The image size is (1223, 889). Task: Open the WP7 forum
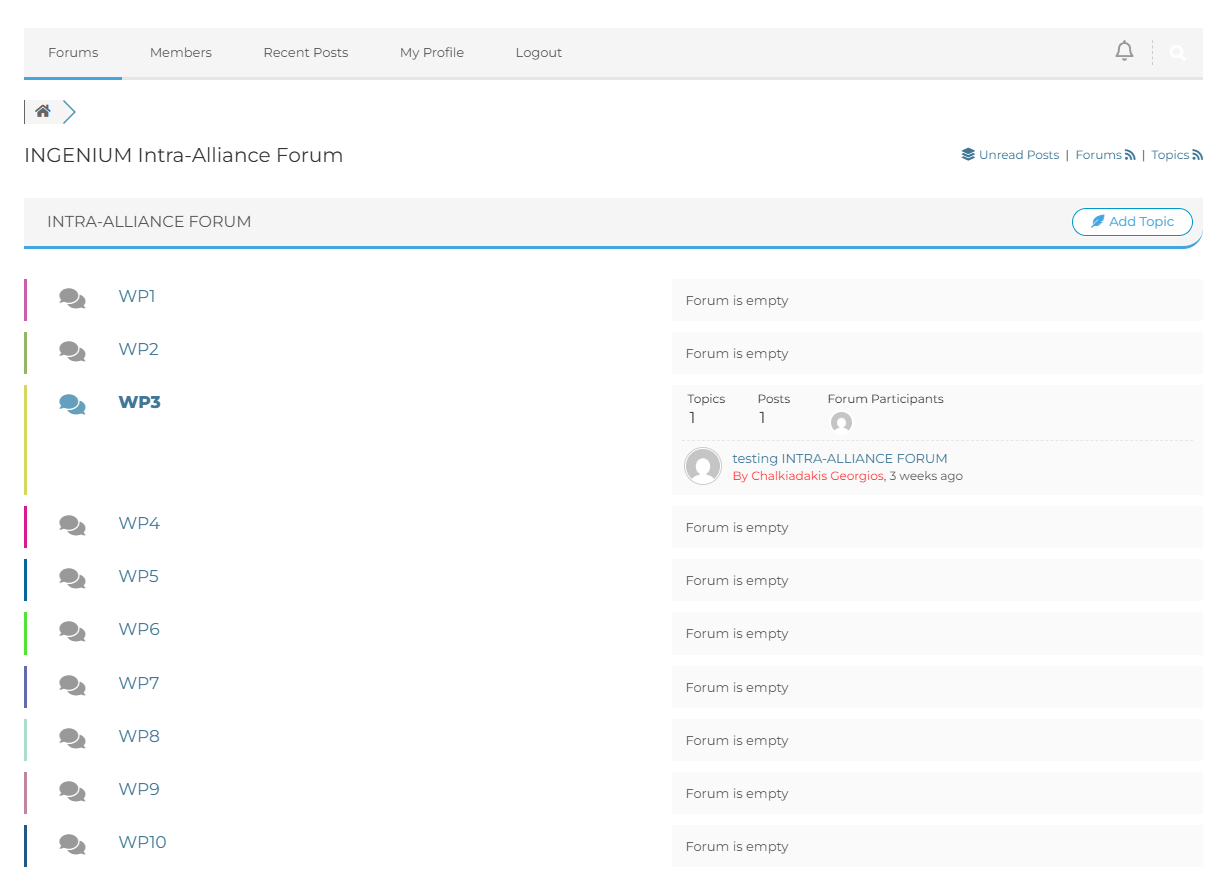pos(139,683)
